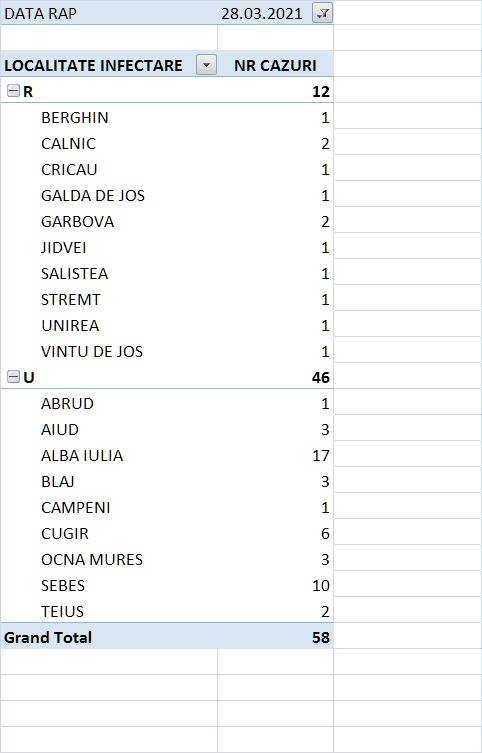Click the TEIUS row label

(62, 611)
